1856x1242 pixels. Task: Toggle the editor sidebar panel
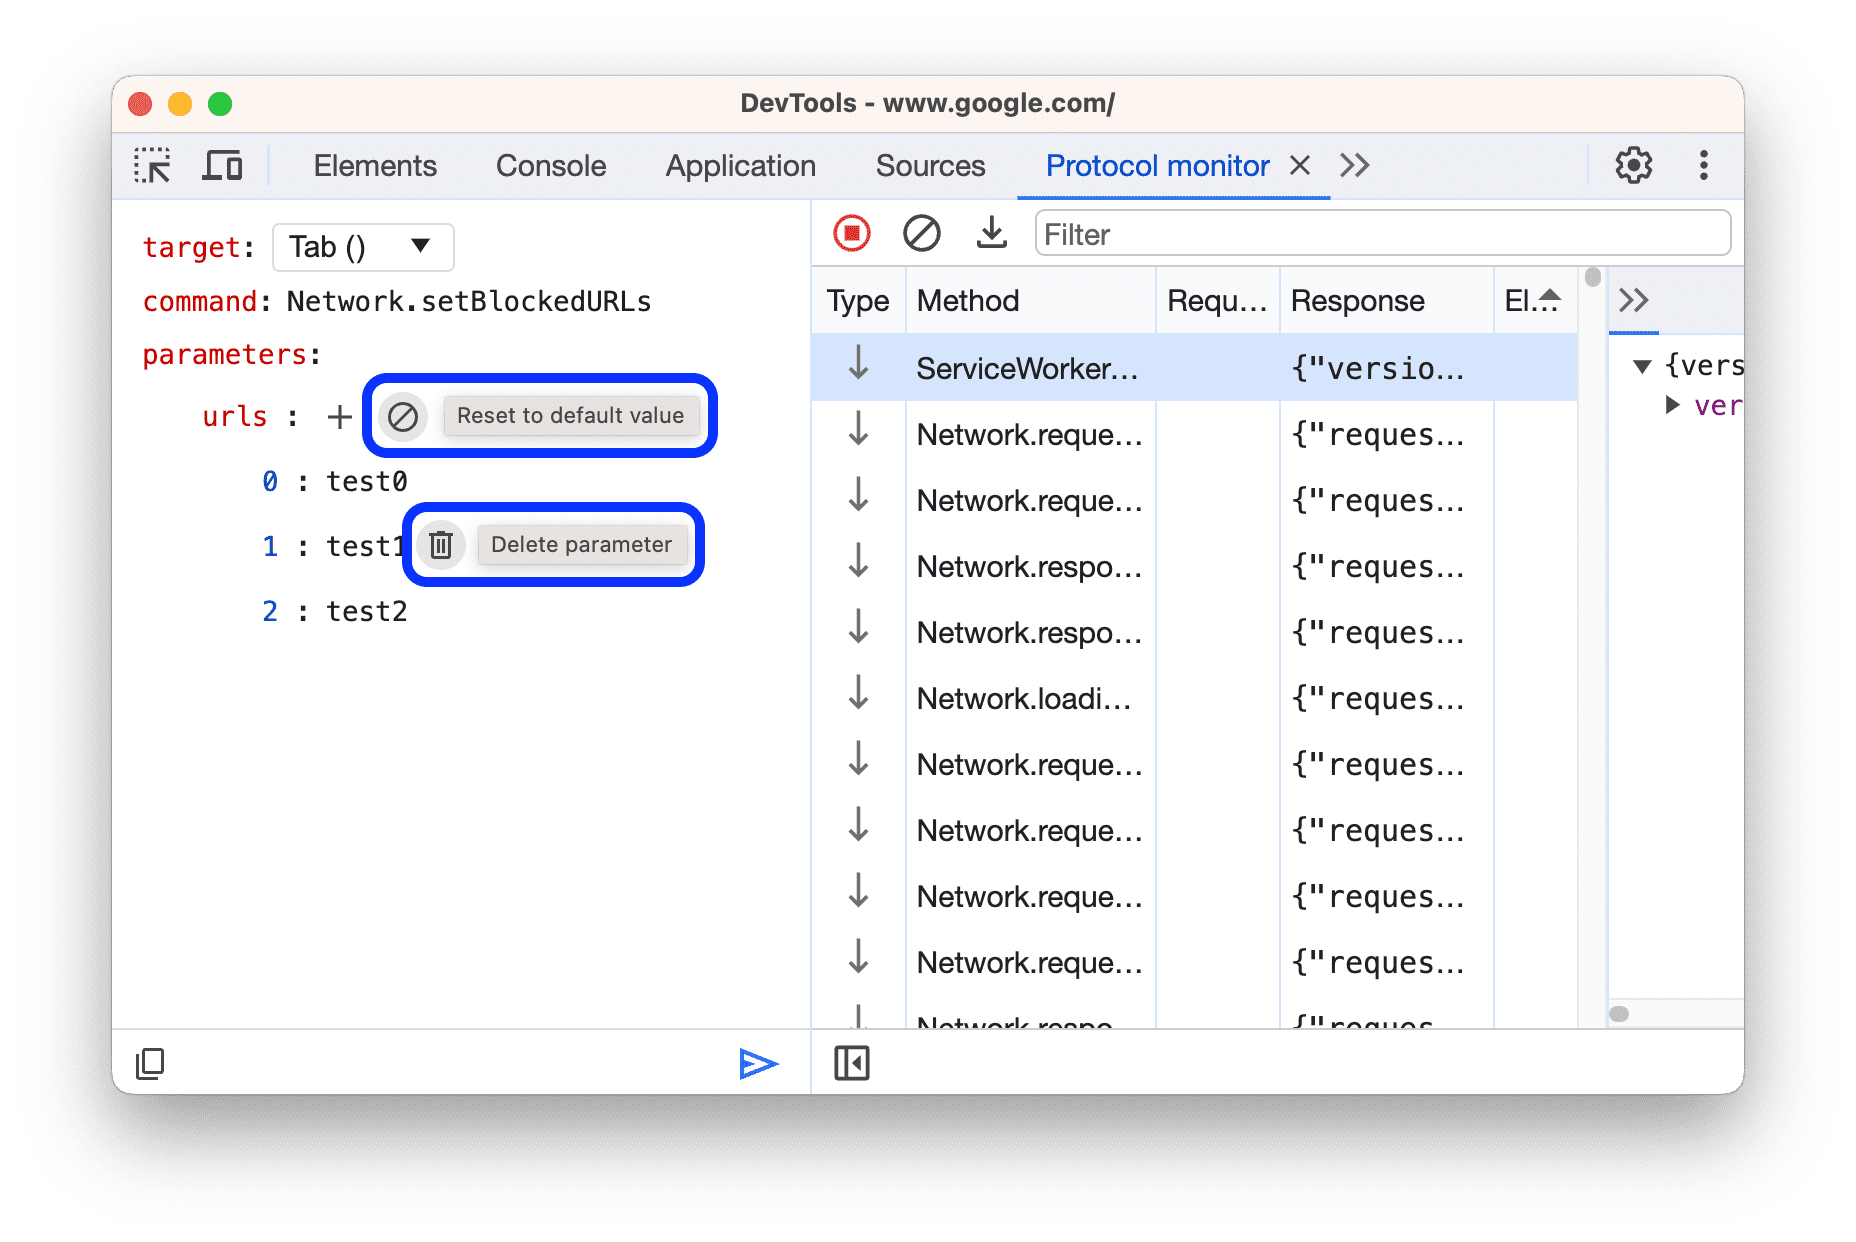(852, 1063)
